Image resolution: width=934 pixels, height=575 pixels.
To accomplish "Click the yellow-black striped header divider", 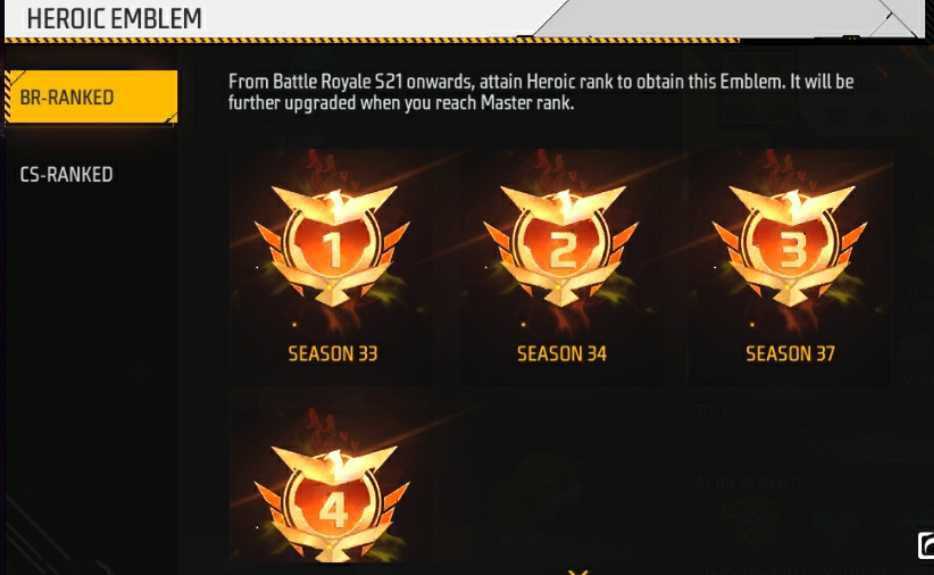I will point(372,40).
